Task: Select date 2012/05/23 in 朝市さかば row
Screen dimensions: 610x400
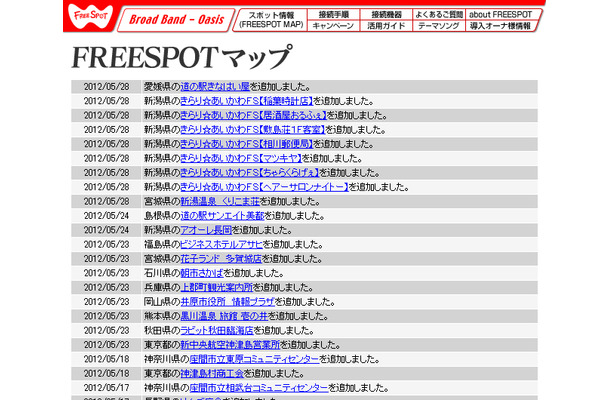Action: (x=107, y=273)
